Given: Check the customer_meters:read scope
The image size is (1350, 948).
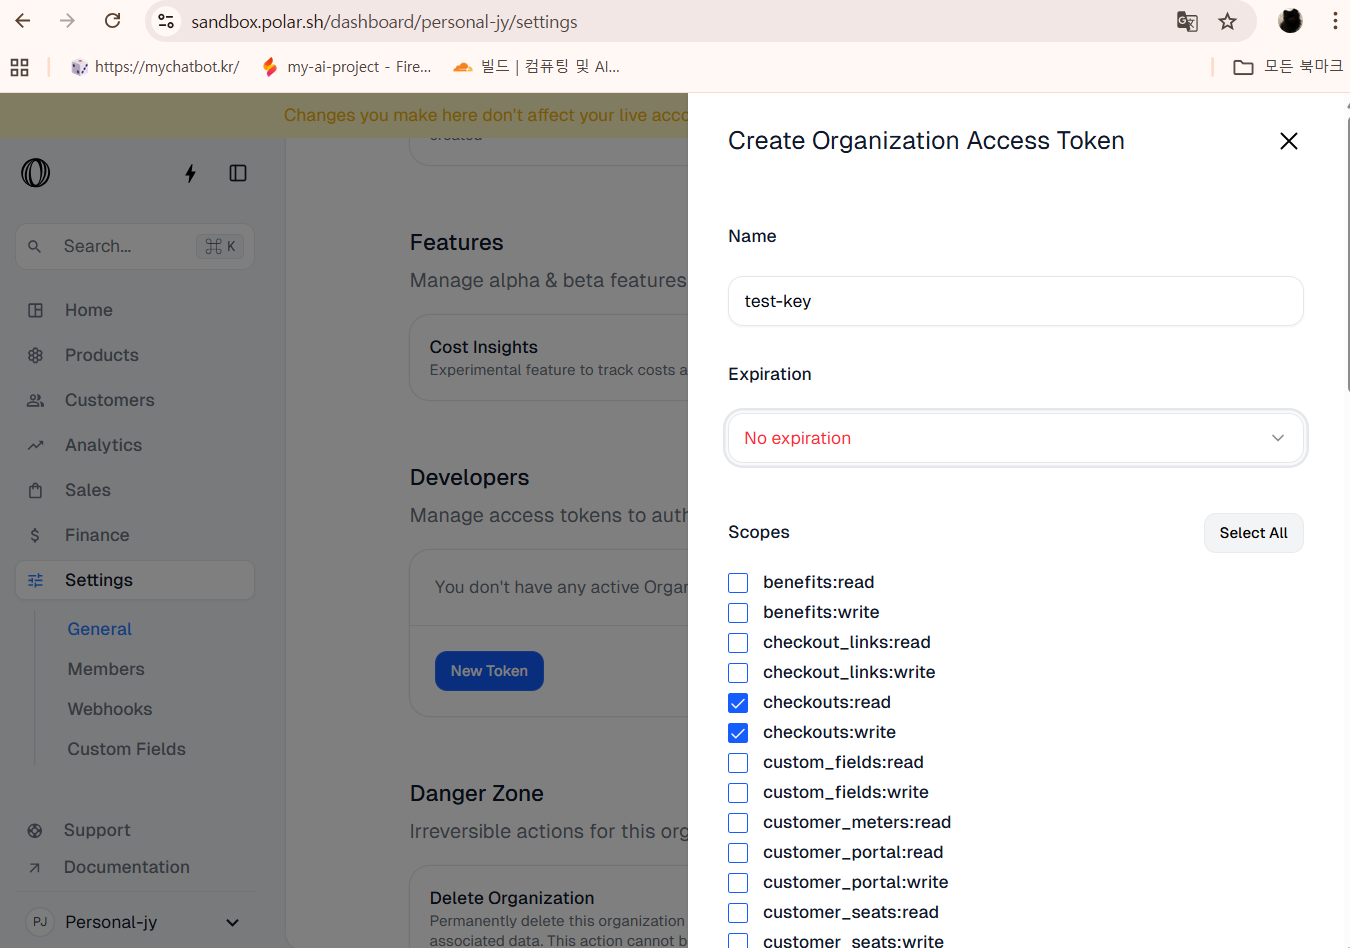Looking at the screenshot, I should tap(738, 823).
